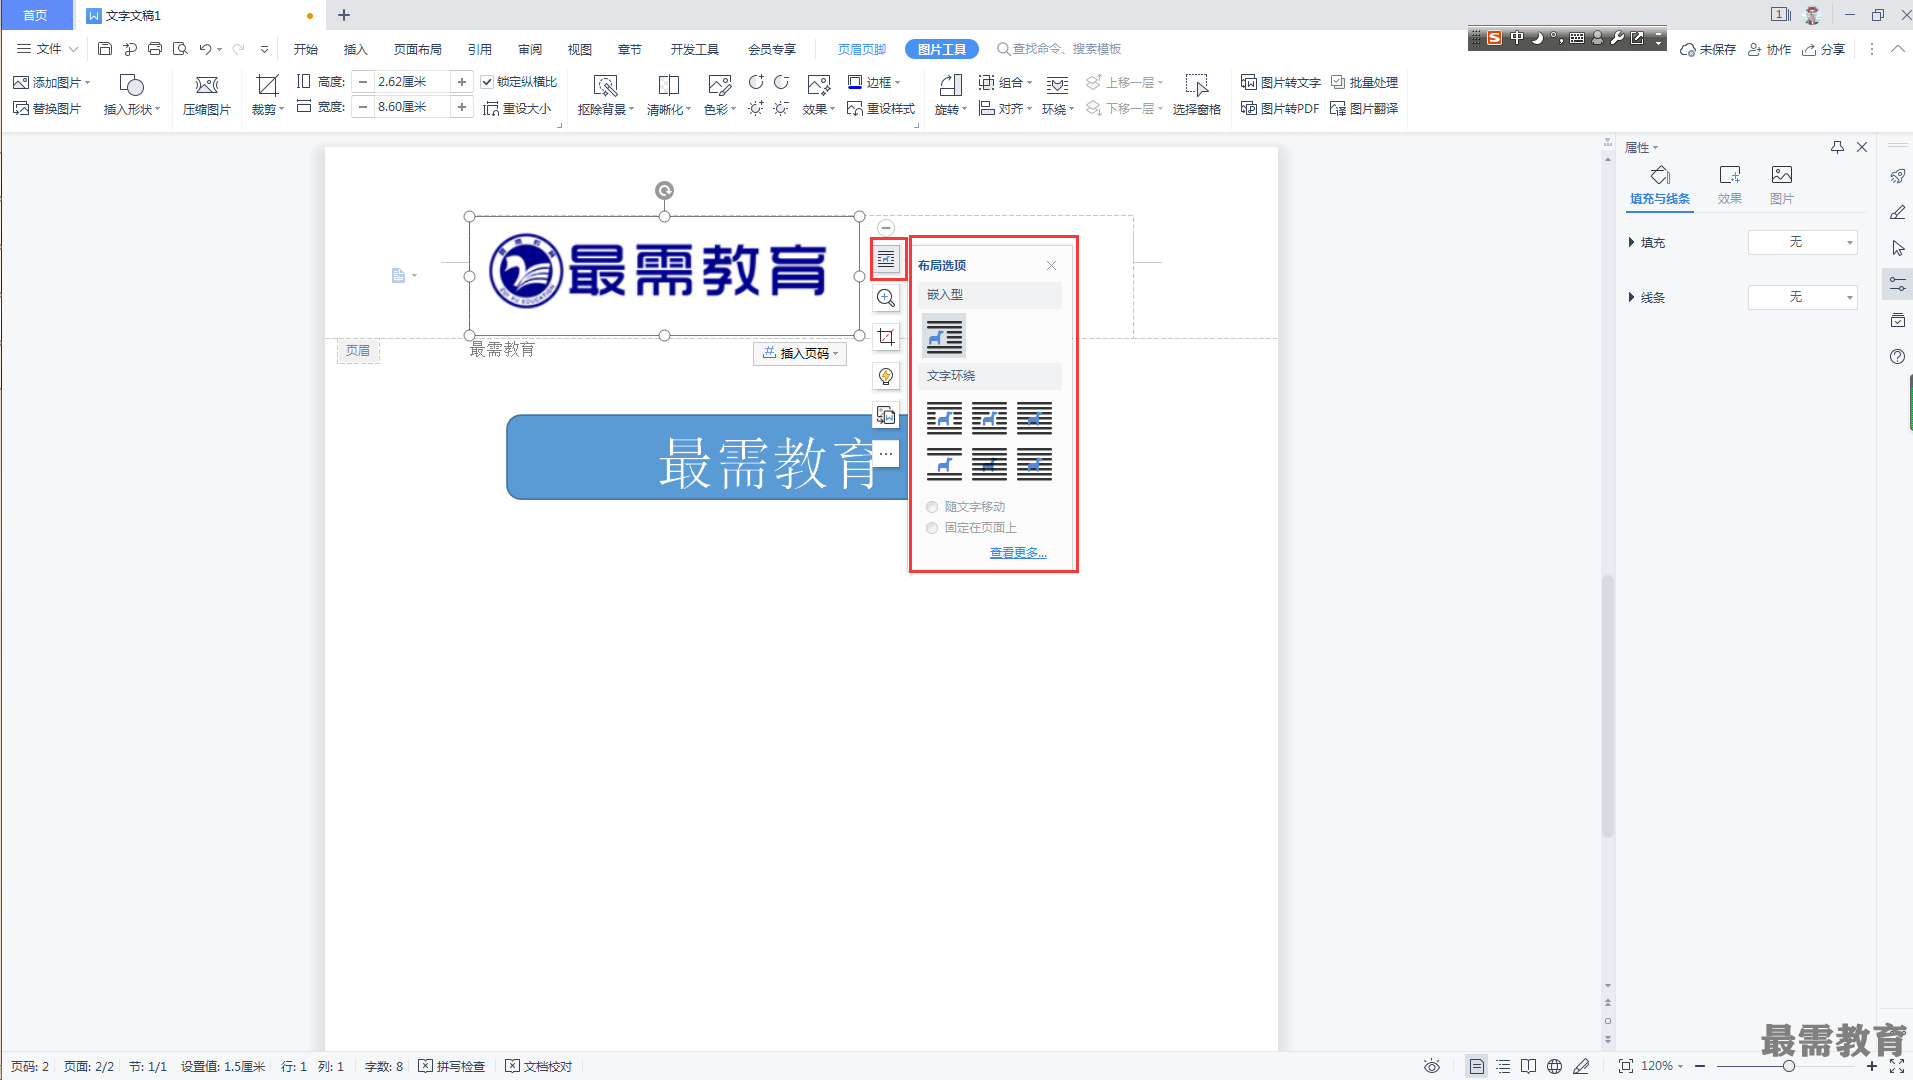The image size is (1913, 1080).
Task: Click the floating crop icon beside image
Action: coord(886,337)
